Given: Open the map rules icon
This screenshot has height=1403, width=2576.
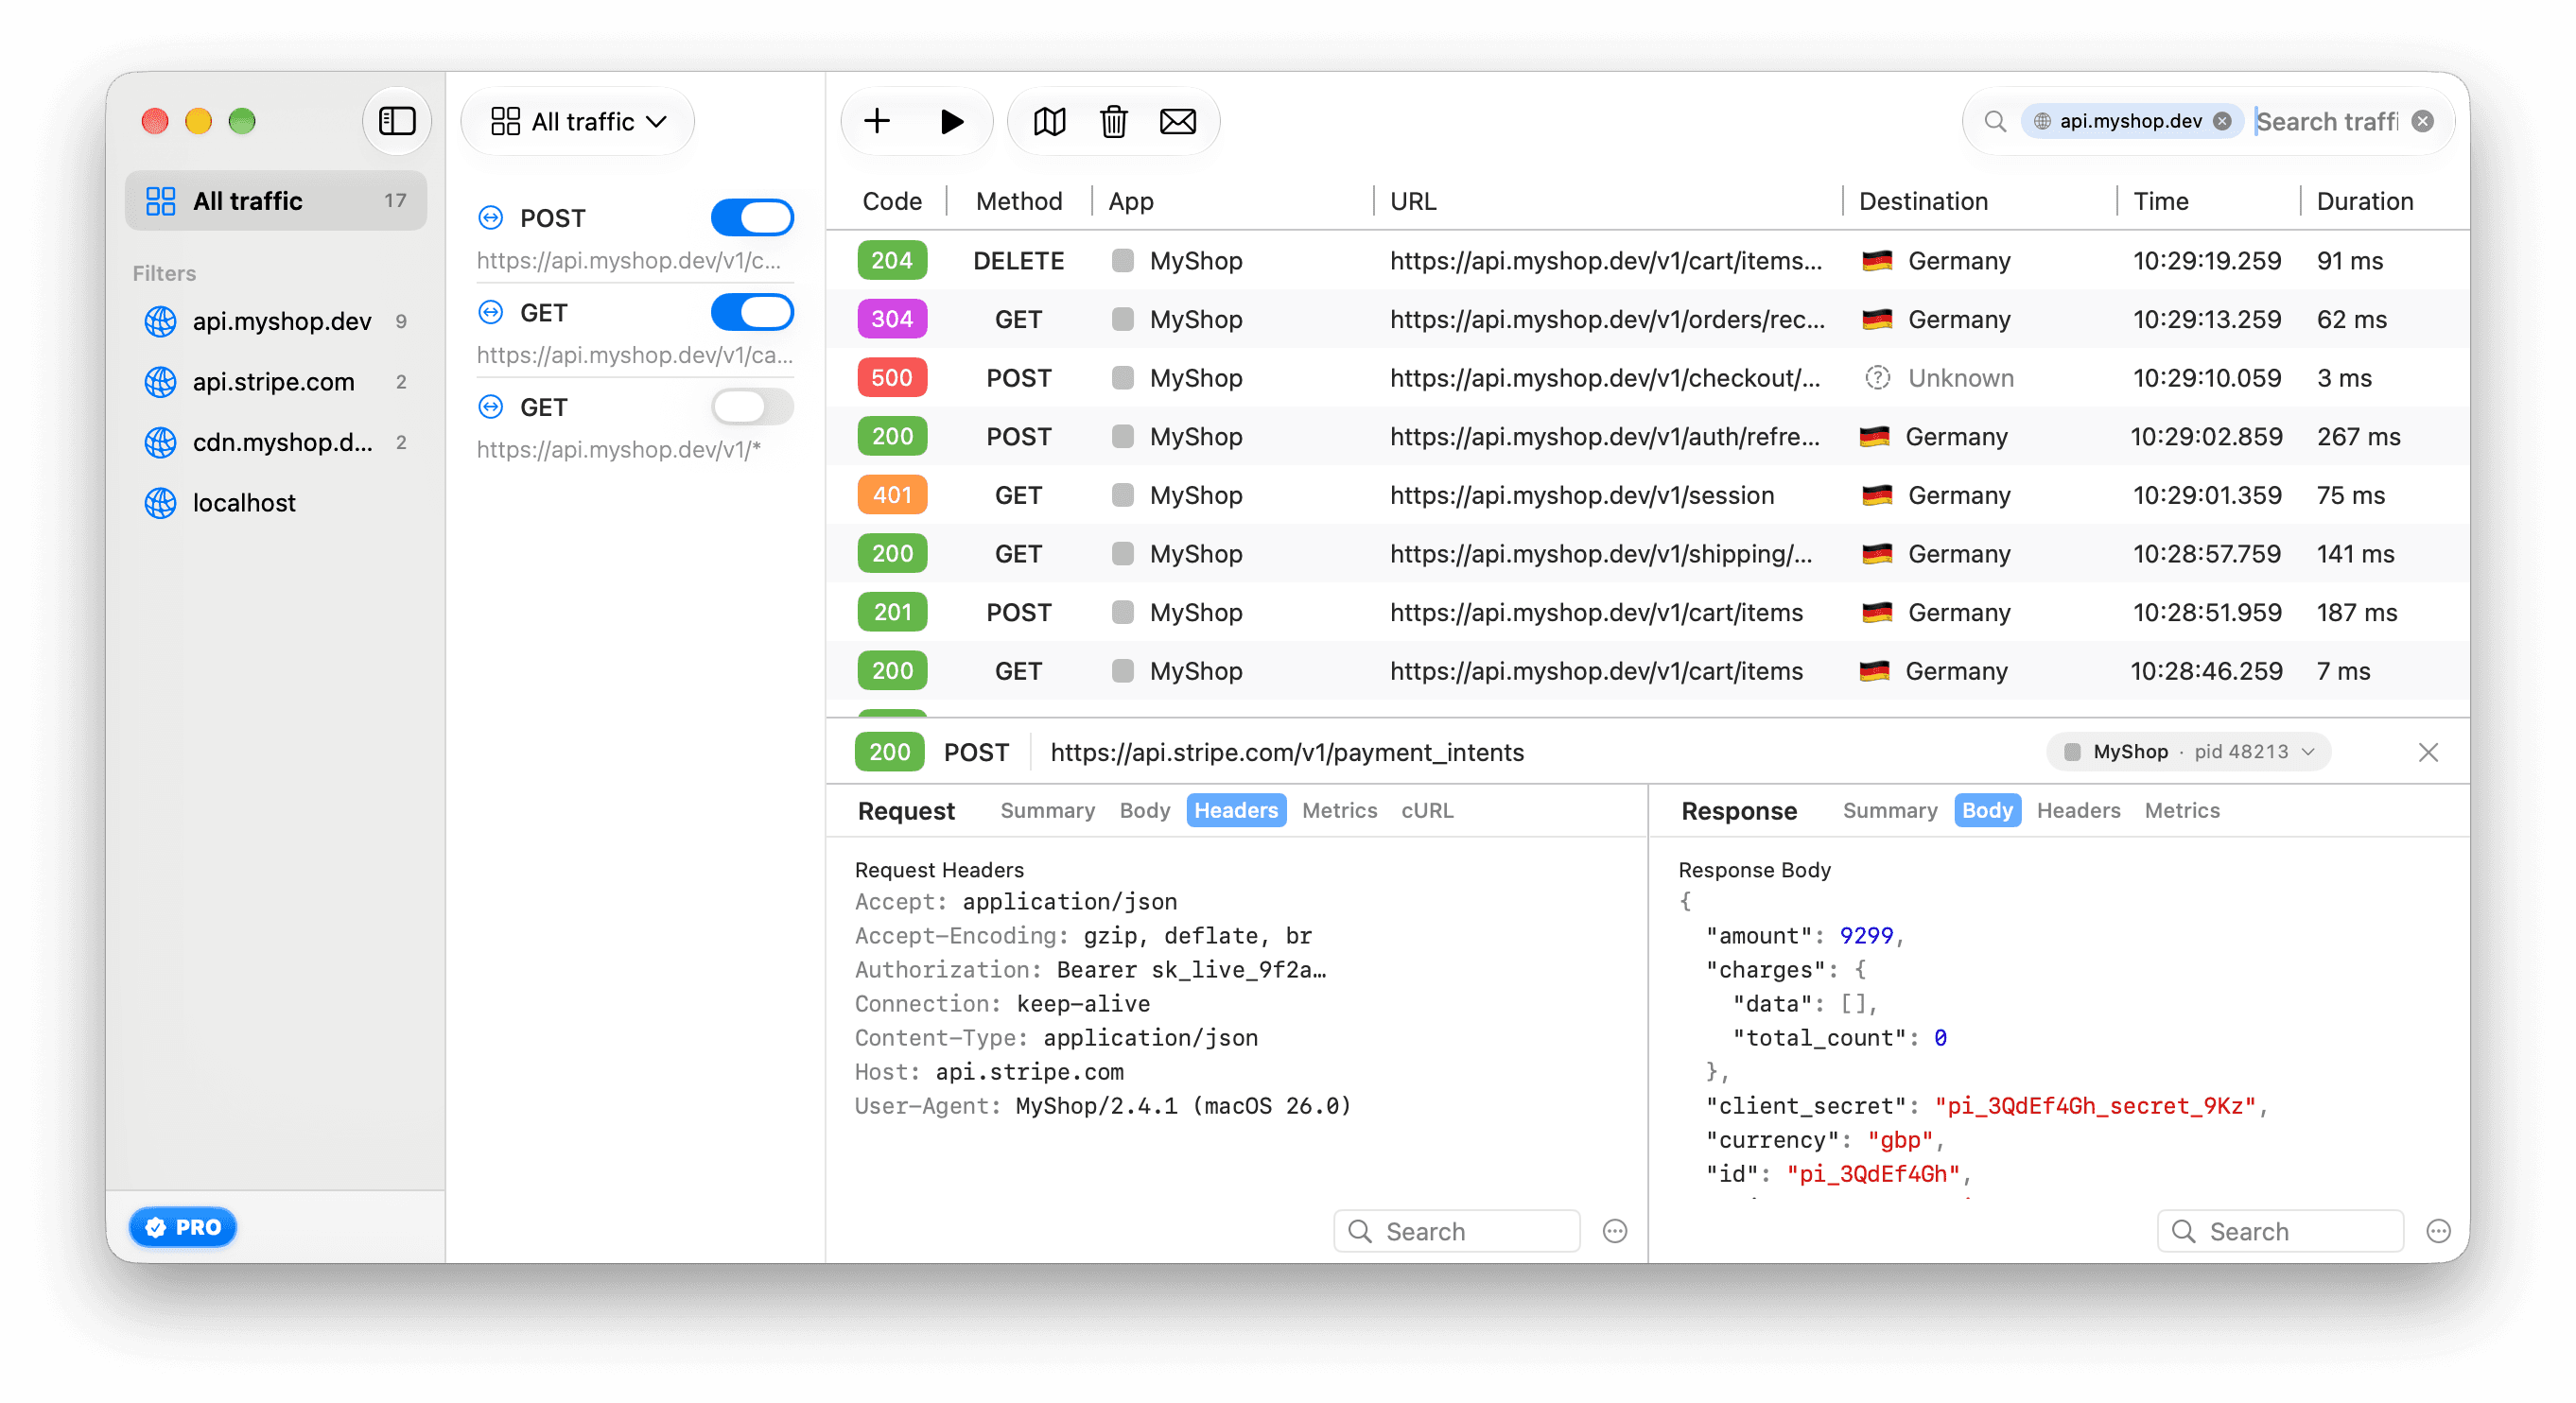Looking at the screenshot, I should (x=1049, y=121).
